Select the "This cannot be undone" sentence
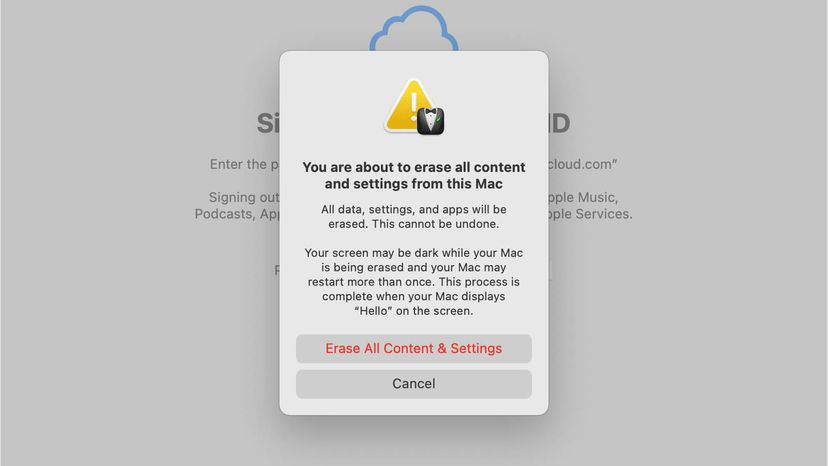This screenshot has height=466, width=828. tap(435, 224)
